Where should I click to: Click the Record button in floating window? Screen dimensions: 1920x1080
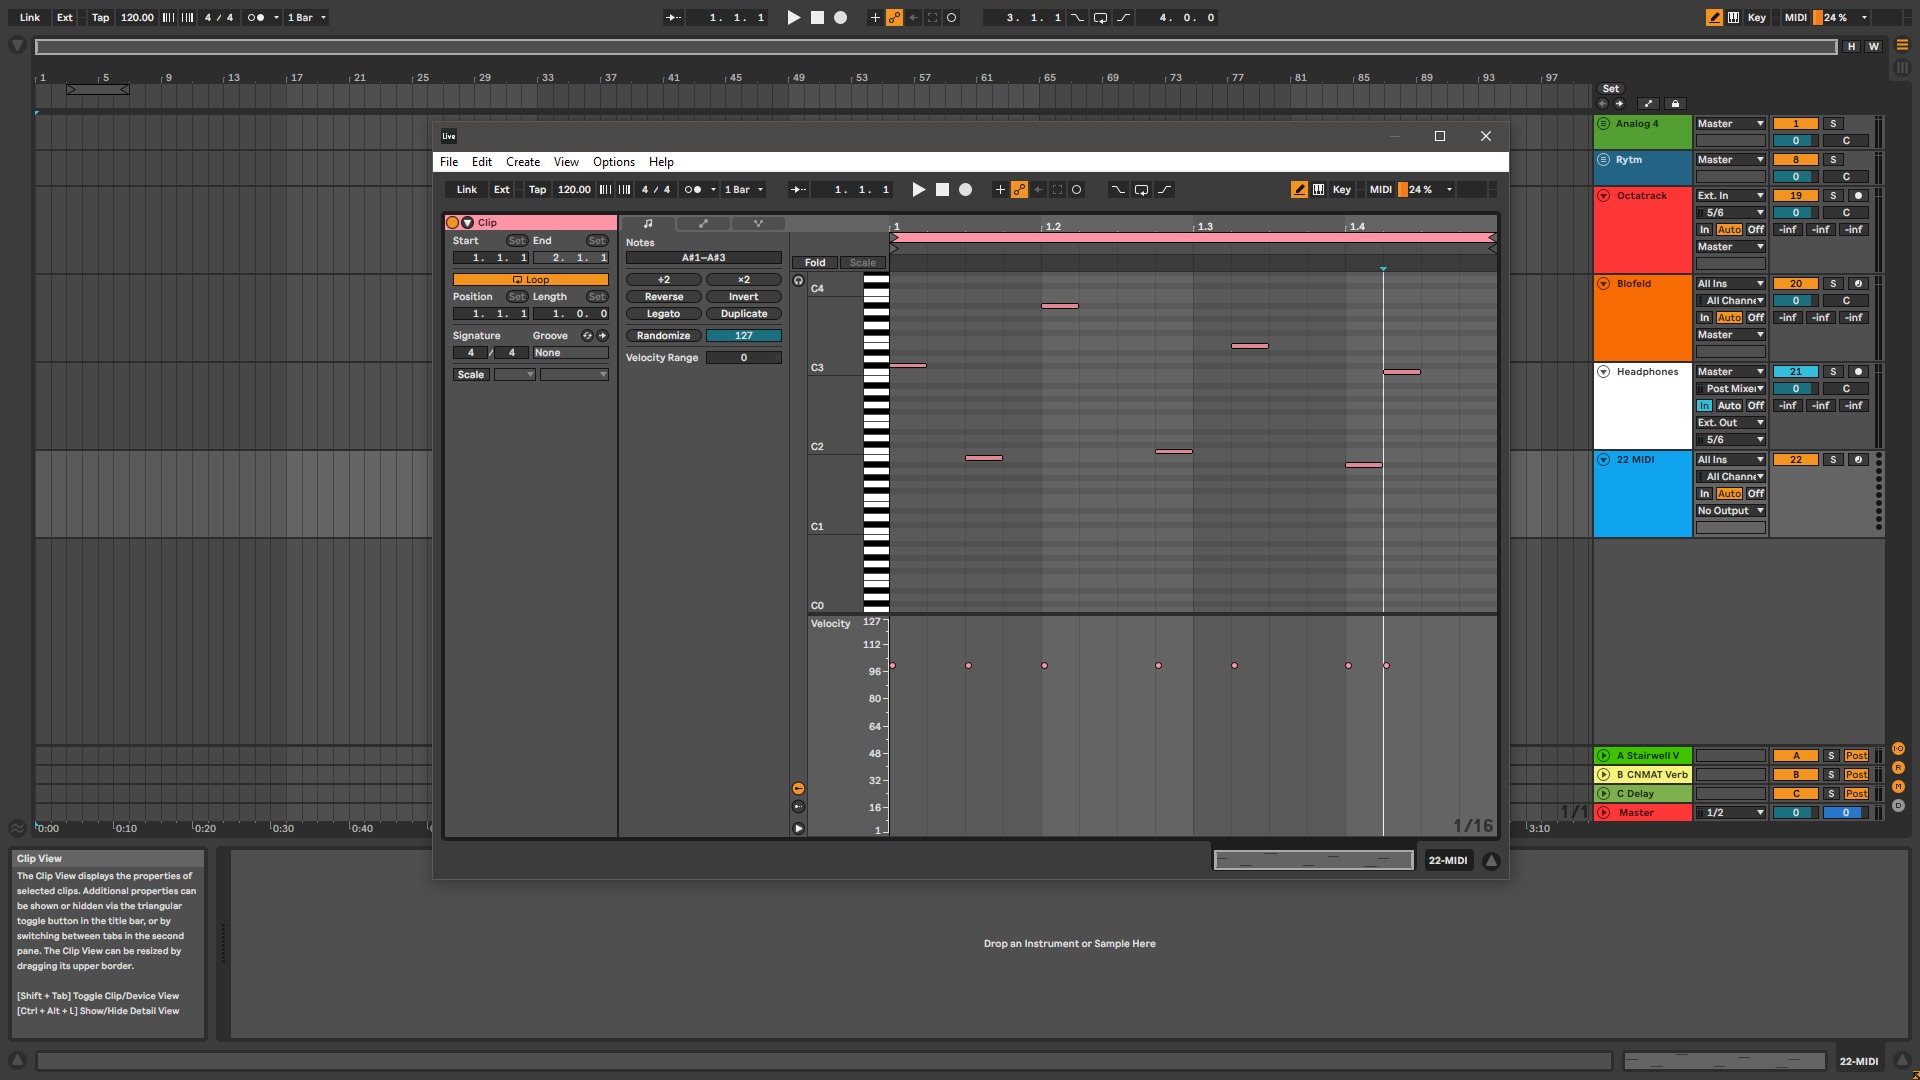(x=965, y=190)
